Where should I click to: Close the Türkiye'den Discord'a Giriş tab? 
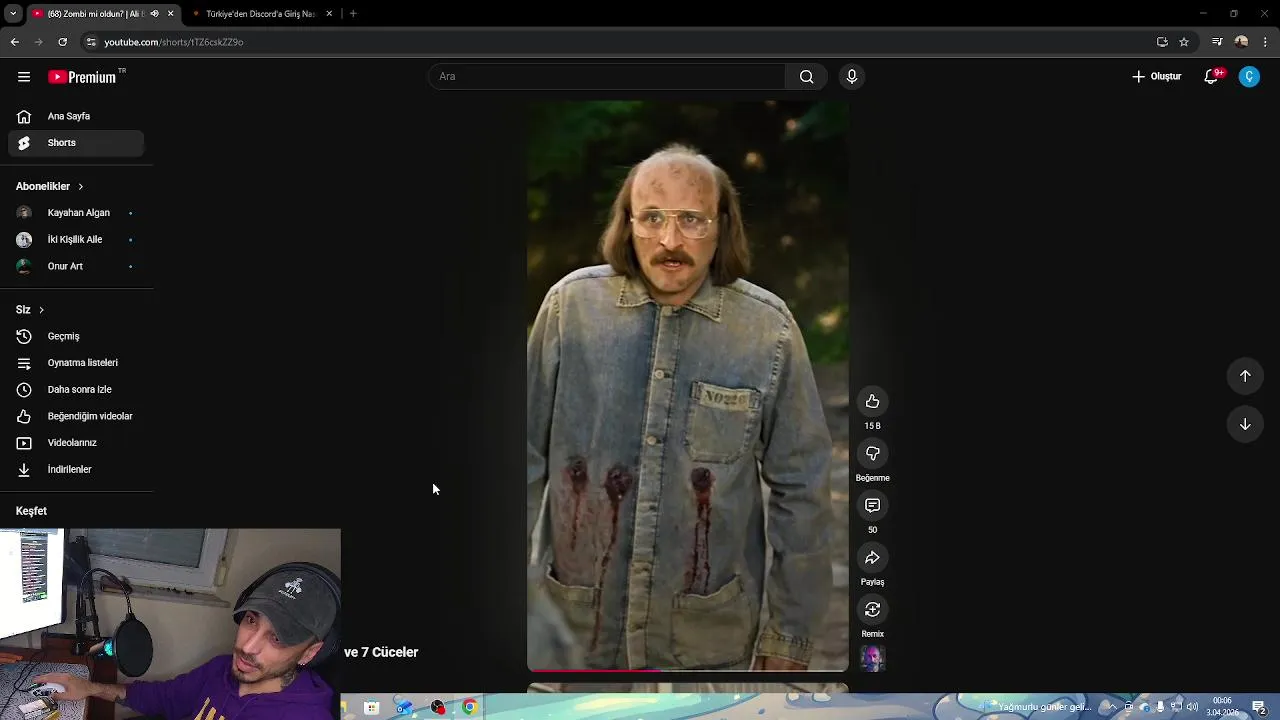tap(329, 14)
